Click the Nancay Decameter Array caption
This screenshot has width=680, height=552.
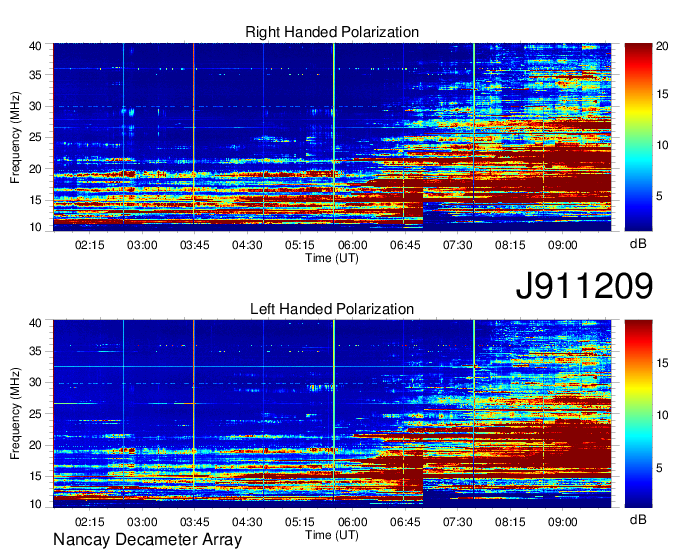[147, 540]
